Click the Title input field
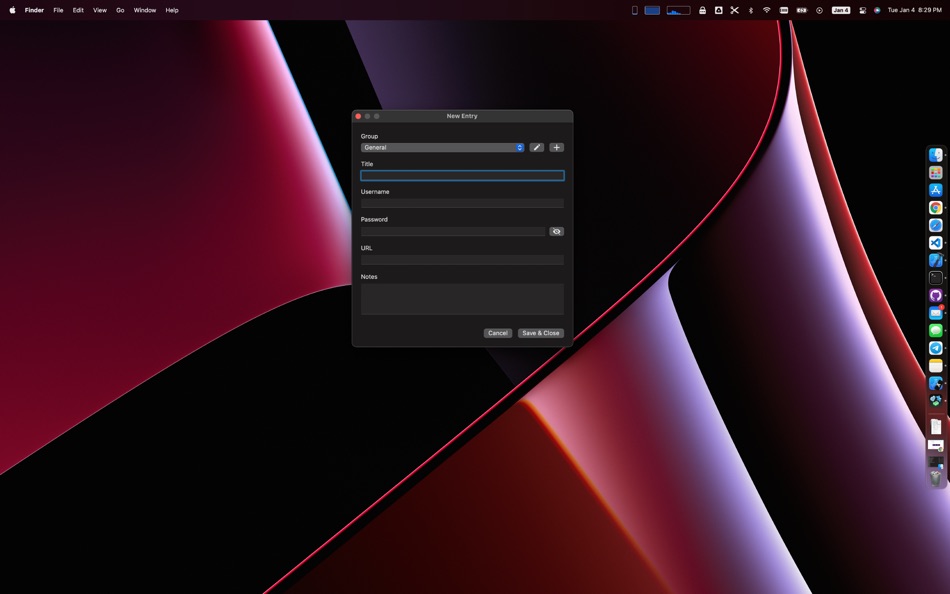Image resolution: width=950 pixels, height=594 pixels. pyautogui.click(x=462, y=176)
